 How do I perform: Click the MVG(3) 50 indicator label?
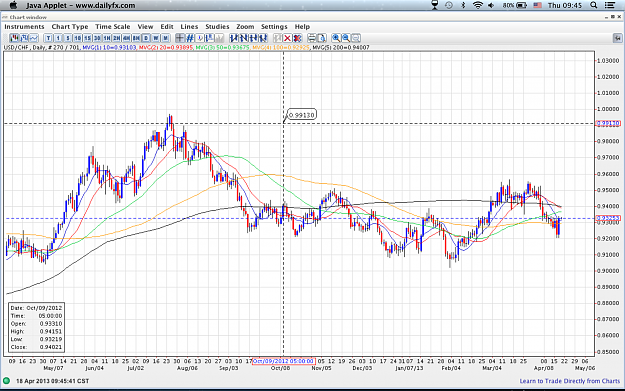223,47
